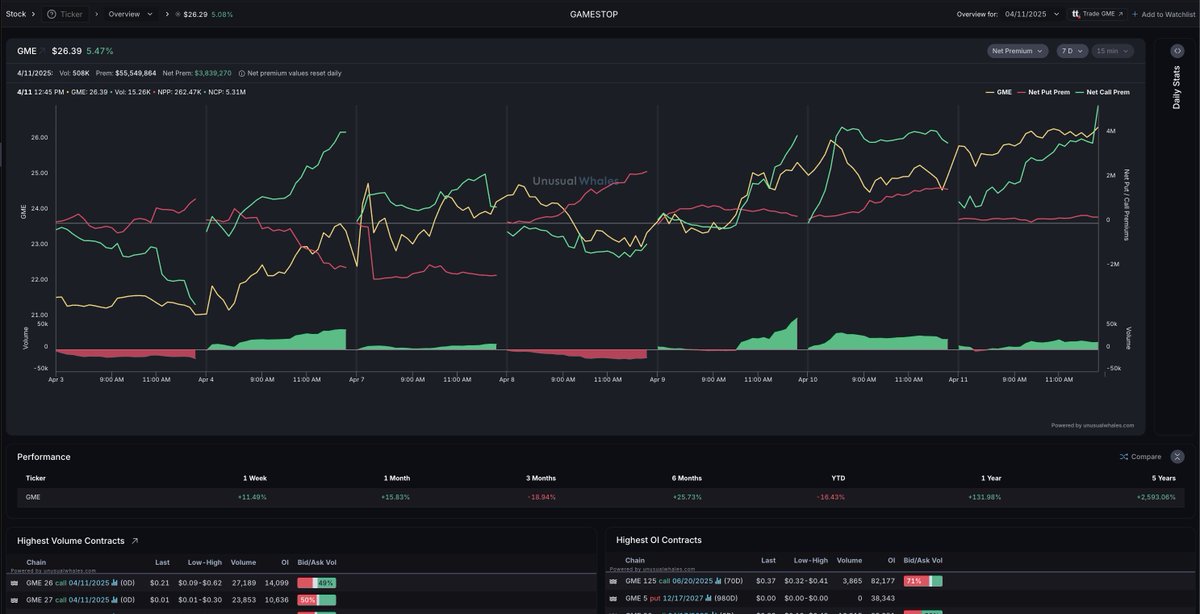Click the YTD performance value -16.43%

831,497
